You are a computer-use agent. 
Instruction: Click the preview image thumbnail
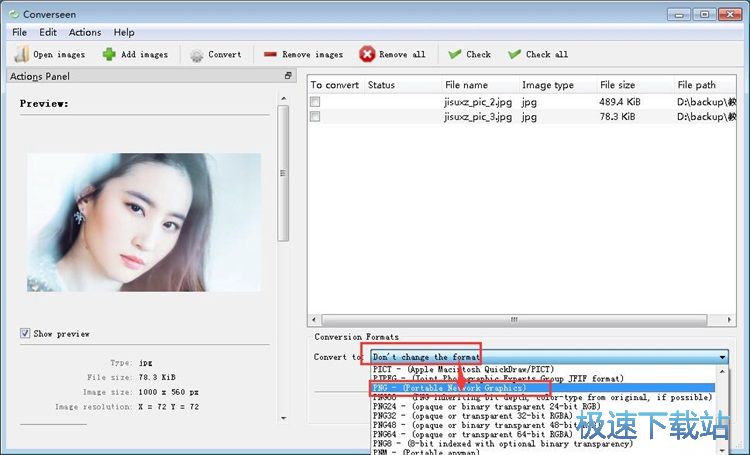coord(144,224)
